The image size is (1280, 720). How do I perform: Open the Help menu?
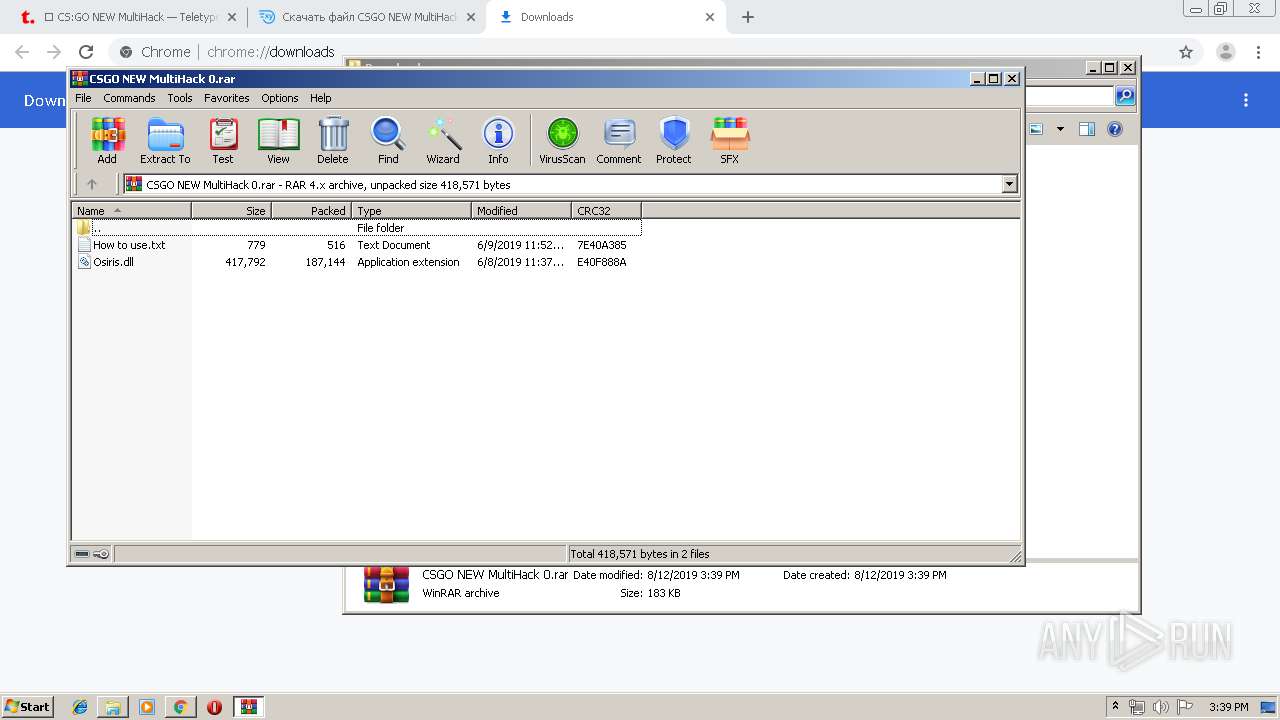point(320,98)
